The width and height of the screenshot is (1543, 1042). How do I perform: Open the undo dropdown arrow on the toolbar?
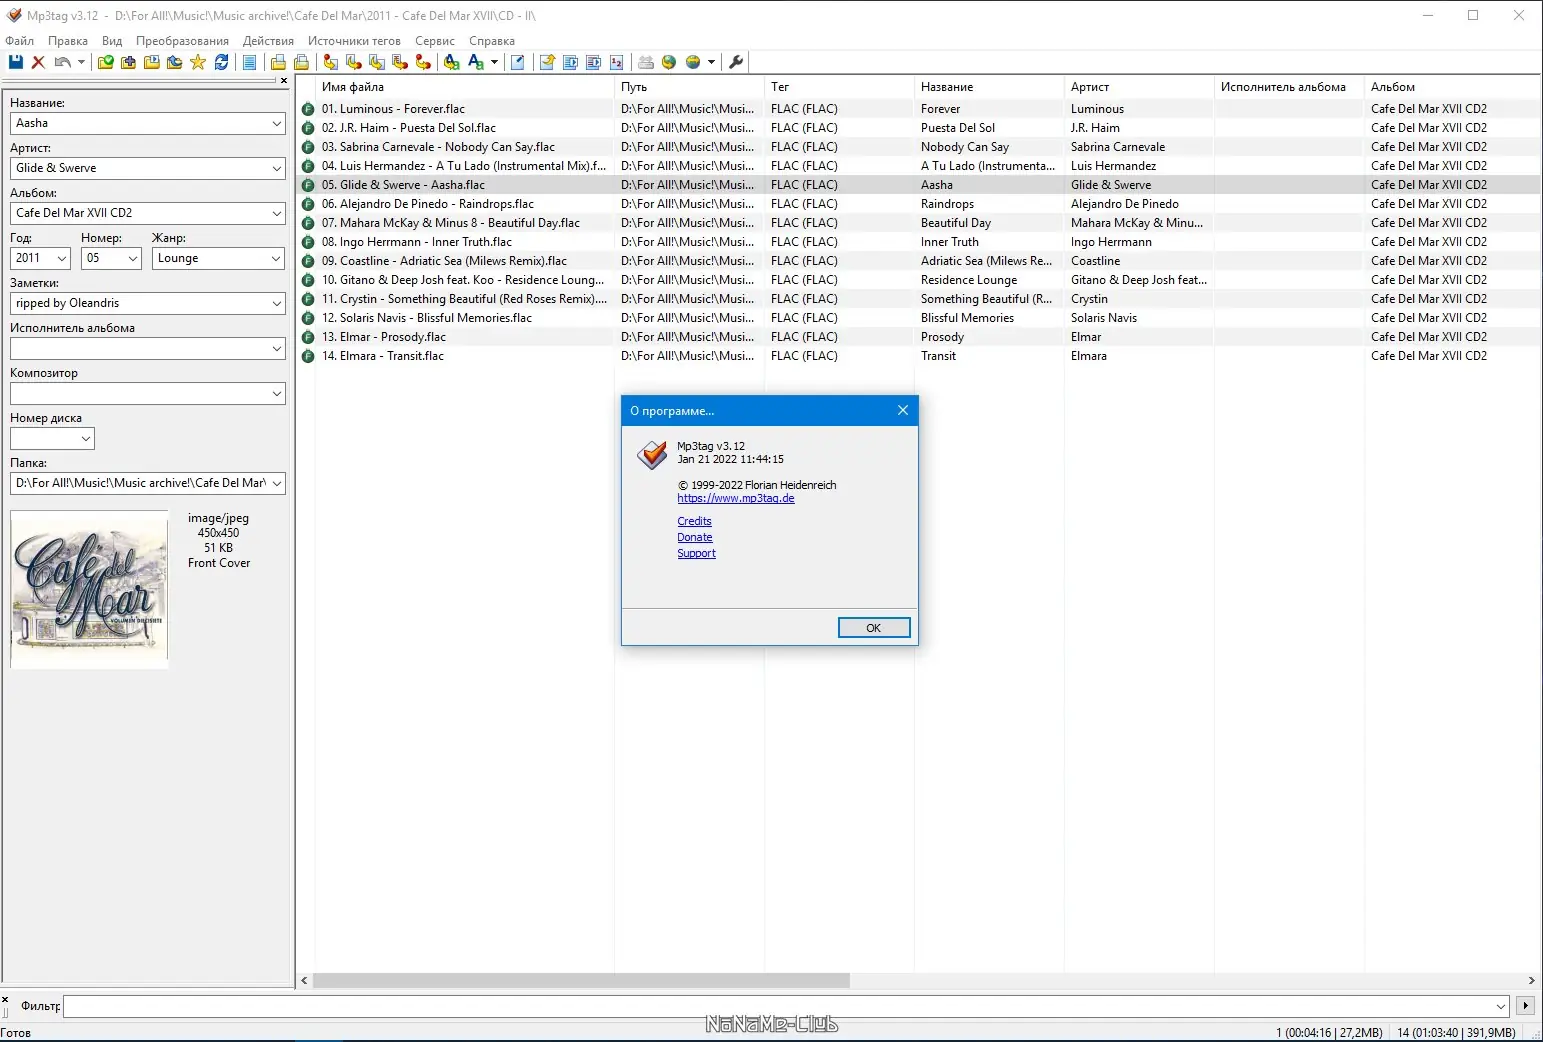(80, 62)
